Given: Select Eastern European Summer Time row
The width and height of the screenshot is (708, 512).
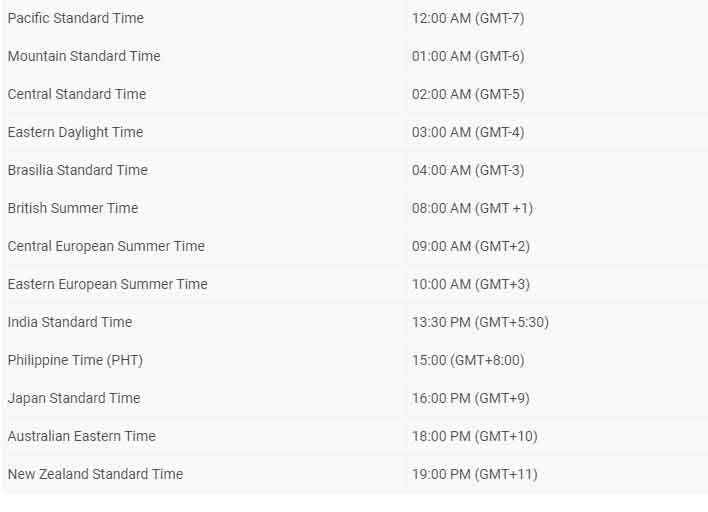Looking at the screenshot, I should pos(108,284).
